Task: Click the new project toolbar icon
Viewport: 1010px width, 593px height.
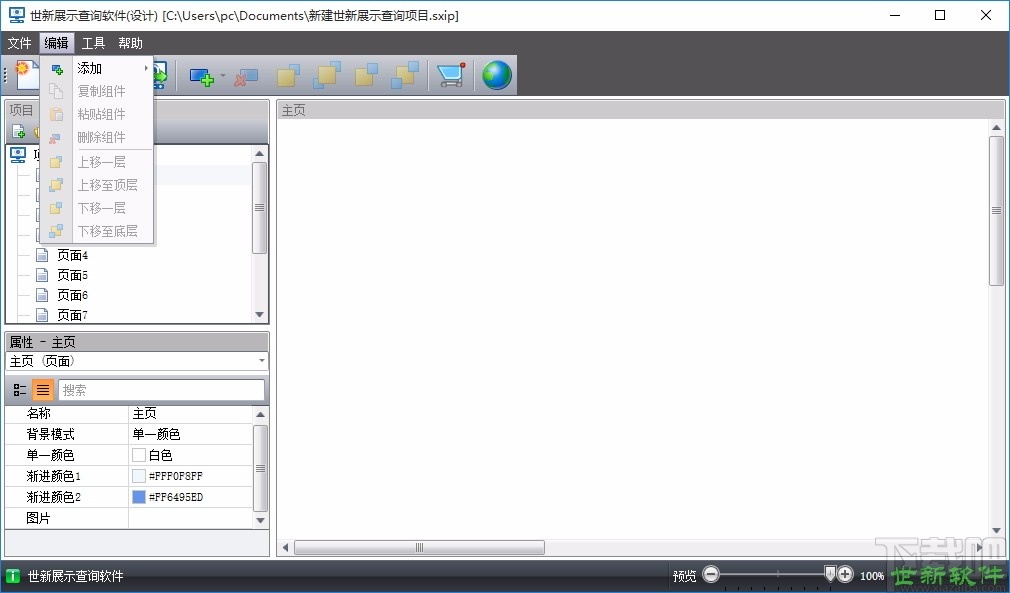Action: (26, 75)
